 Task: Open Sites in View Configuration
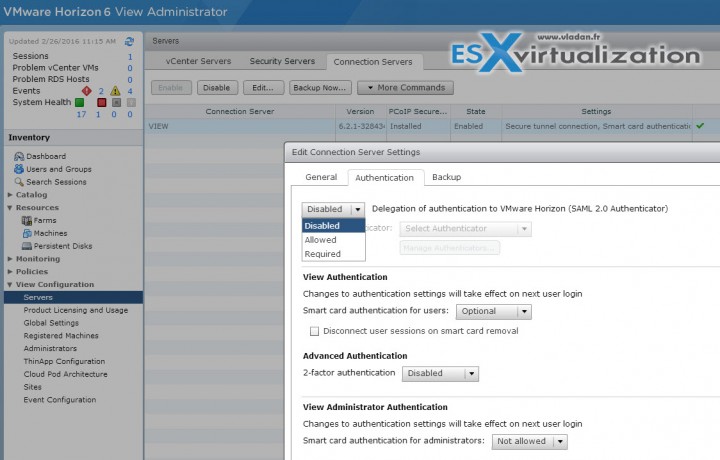coord(33,387)
